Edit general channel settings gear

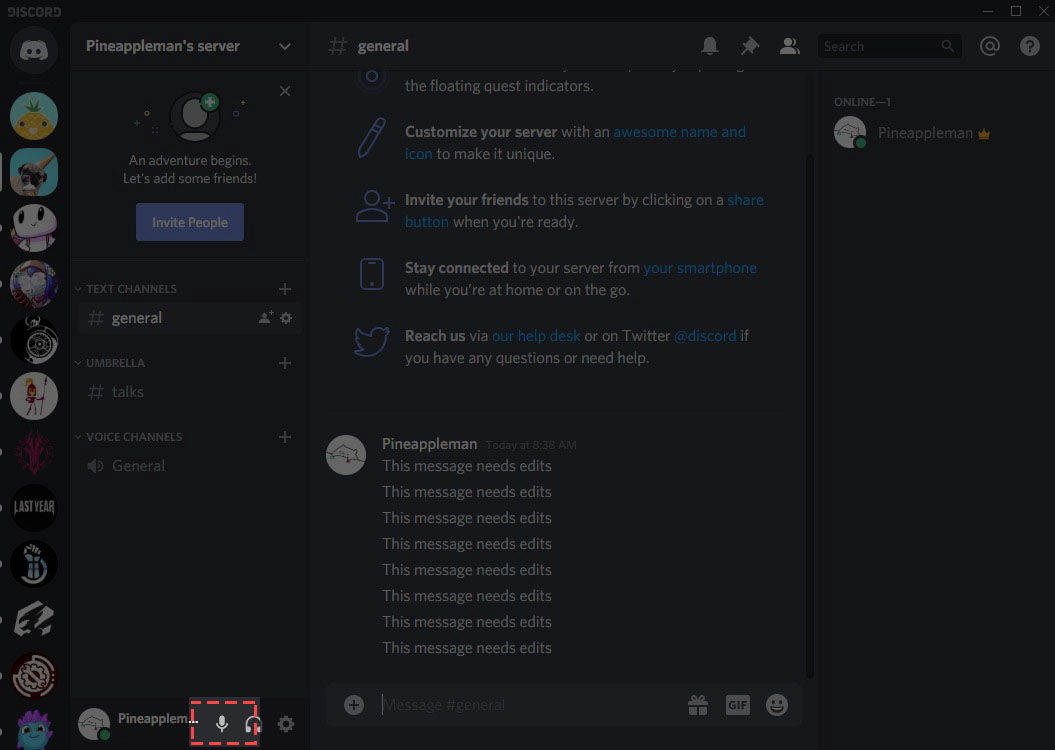(x=286, y=317)
